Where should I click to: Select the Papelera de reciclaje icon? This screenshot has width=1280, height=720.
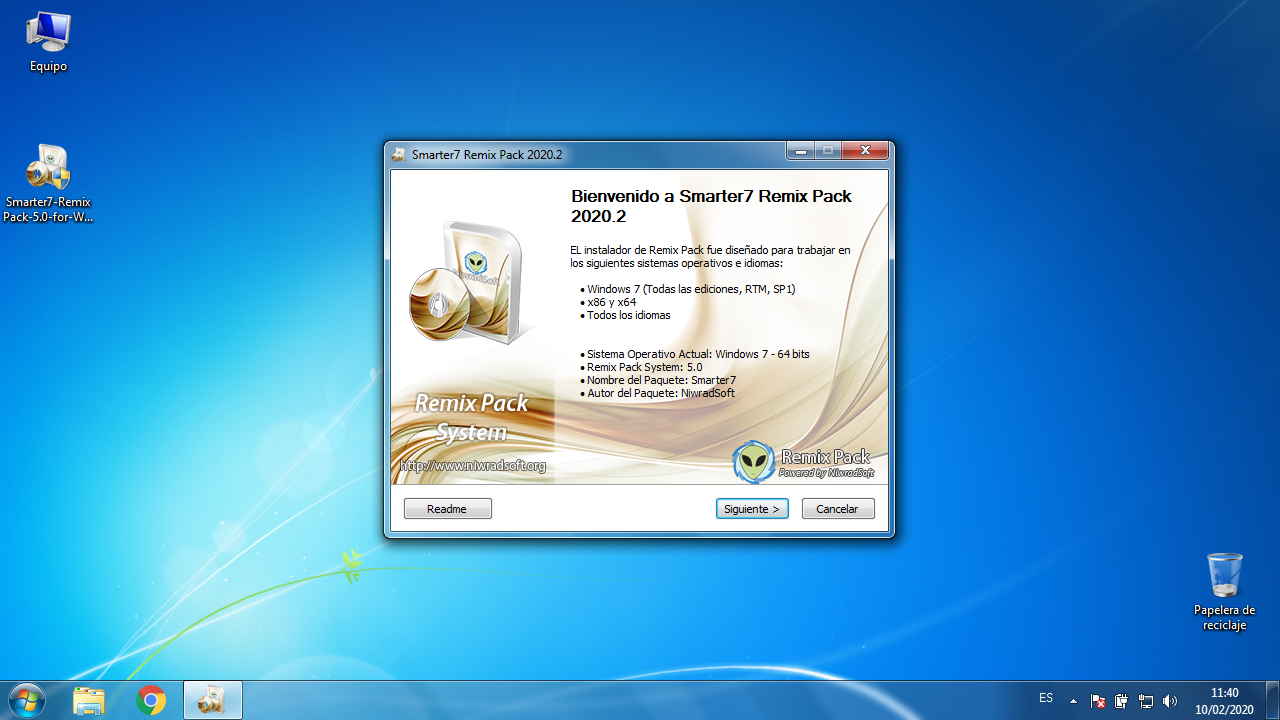coord(1224,591)
